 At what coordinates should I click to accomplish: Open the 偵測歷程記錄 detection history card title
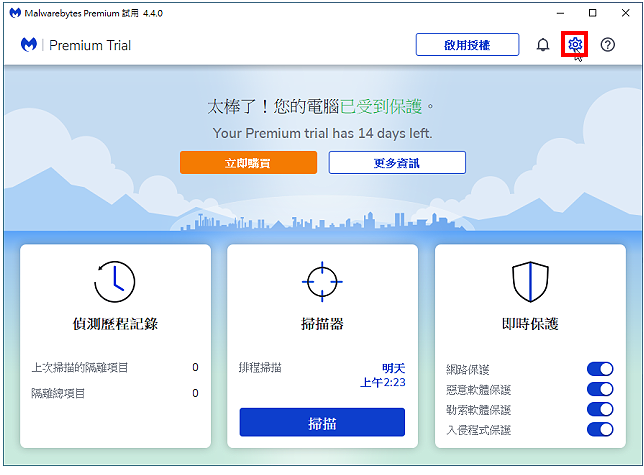tap(115, 324)
